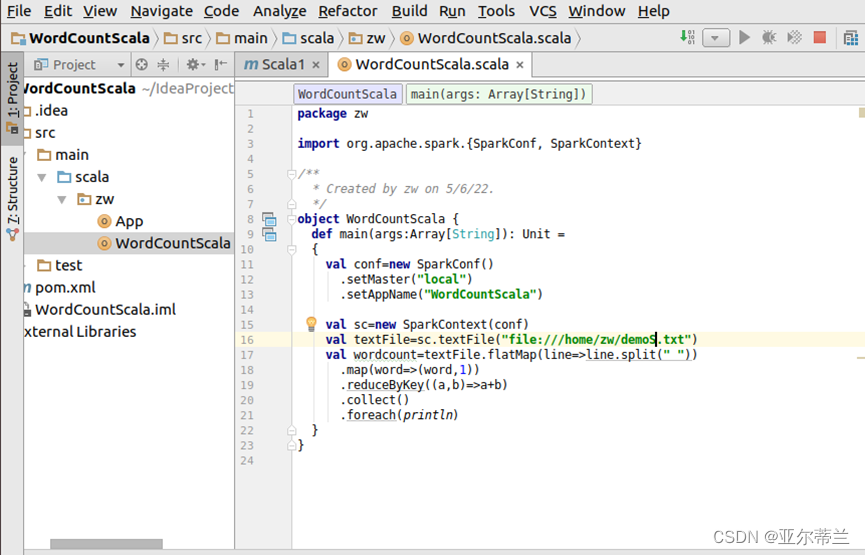Viewport: 865px width, 555px height.
Task: Click main(args: Array[String]) editor breadcrumb
Action: click(x=499, y=94)
